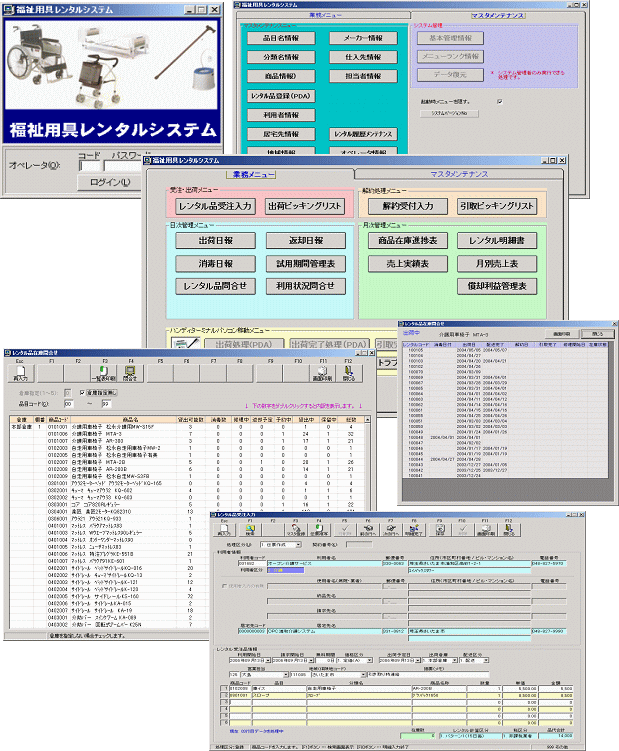Click the greyed F5 checkmark icon in order entry
Screen dimensions: 619x751
pos(345,529)
